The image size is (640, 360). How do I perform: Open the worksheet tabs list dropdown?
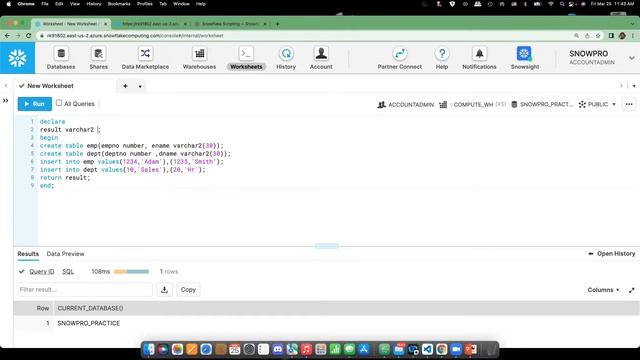tap(634, 86)
